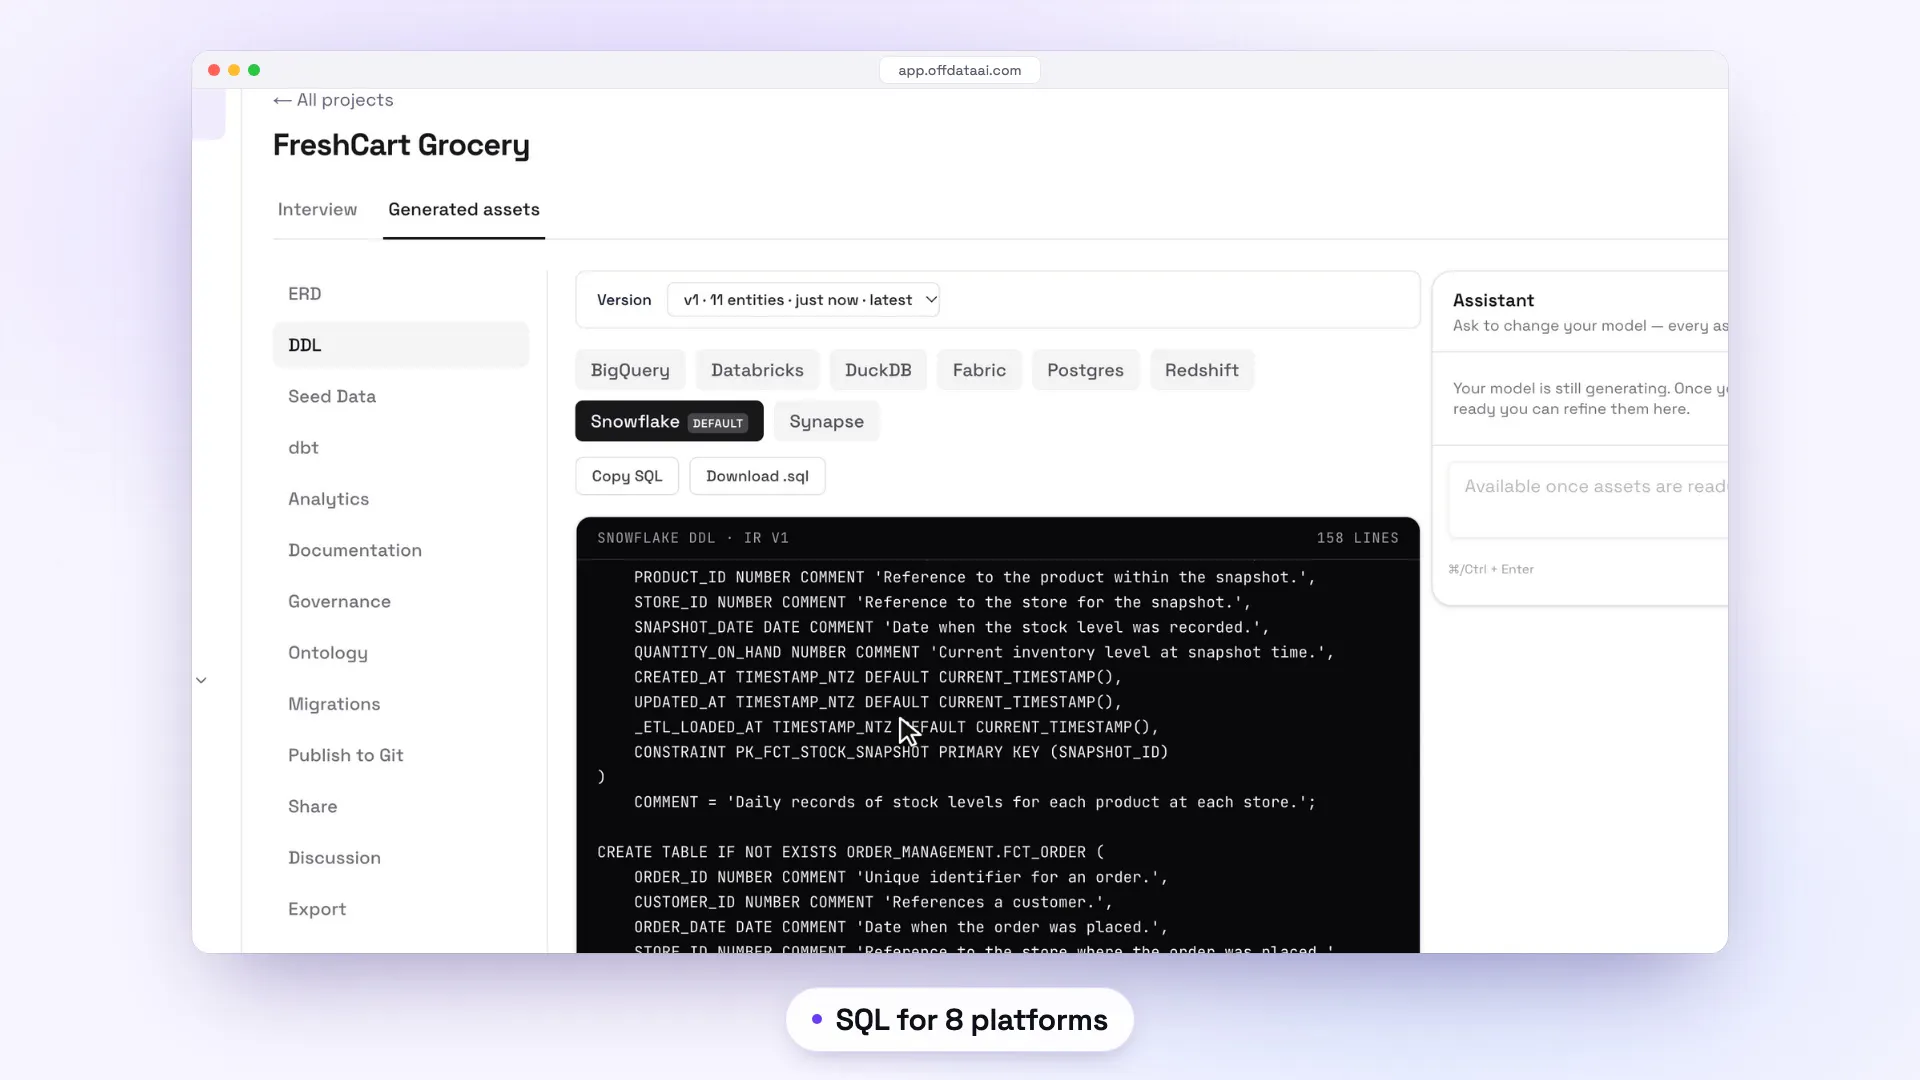
Task: Click Download .sql button
Action: pos(757,476)
